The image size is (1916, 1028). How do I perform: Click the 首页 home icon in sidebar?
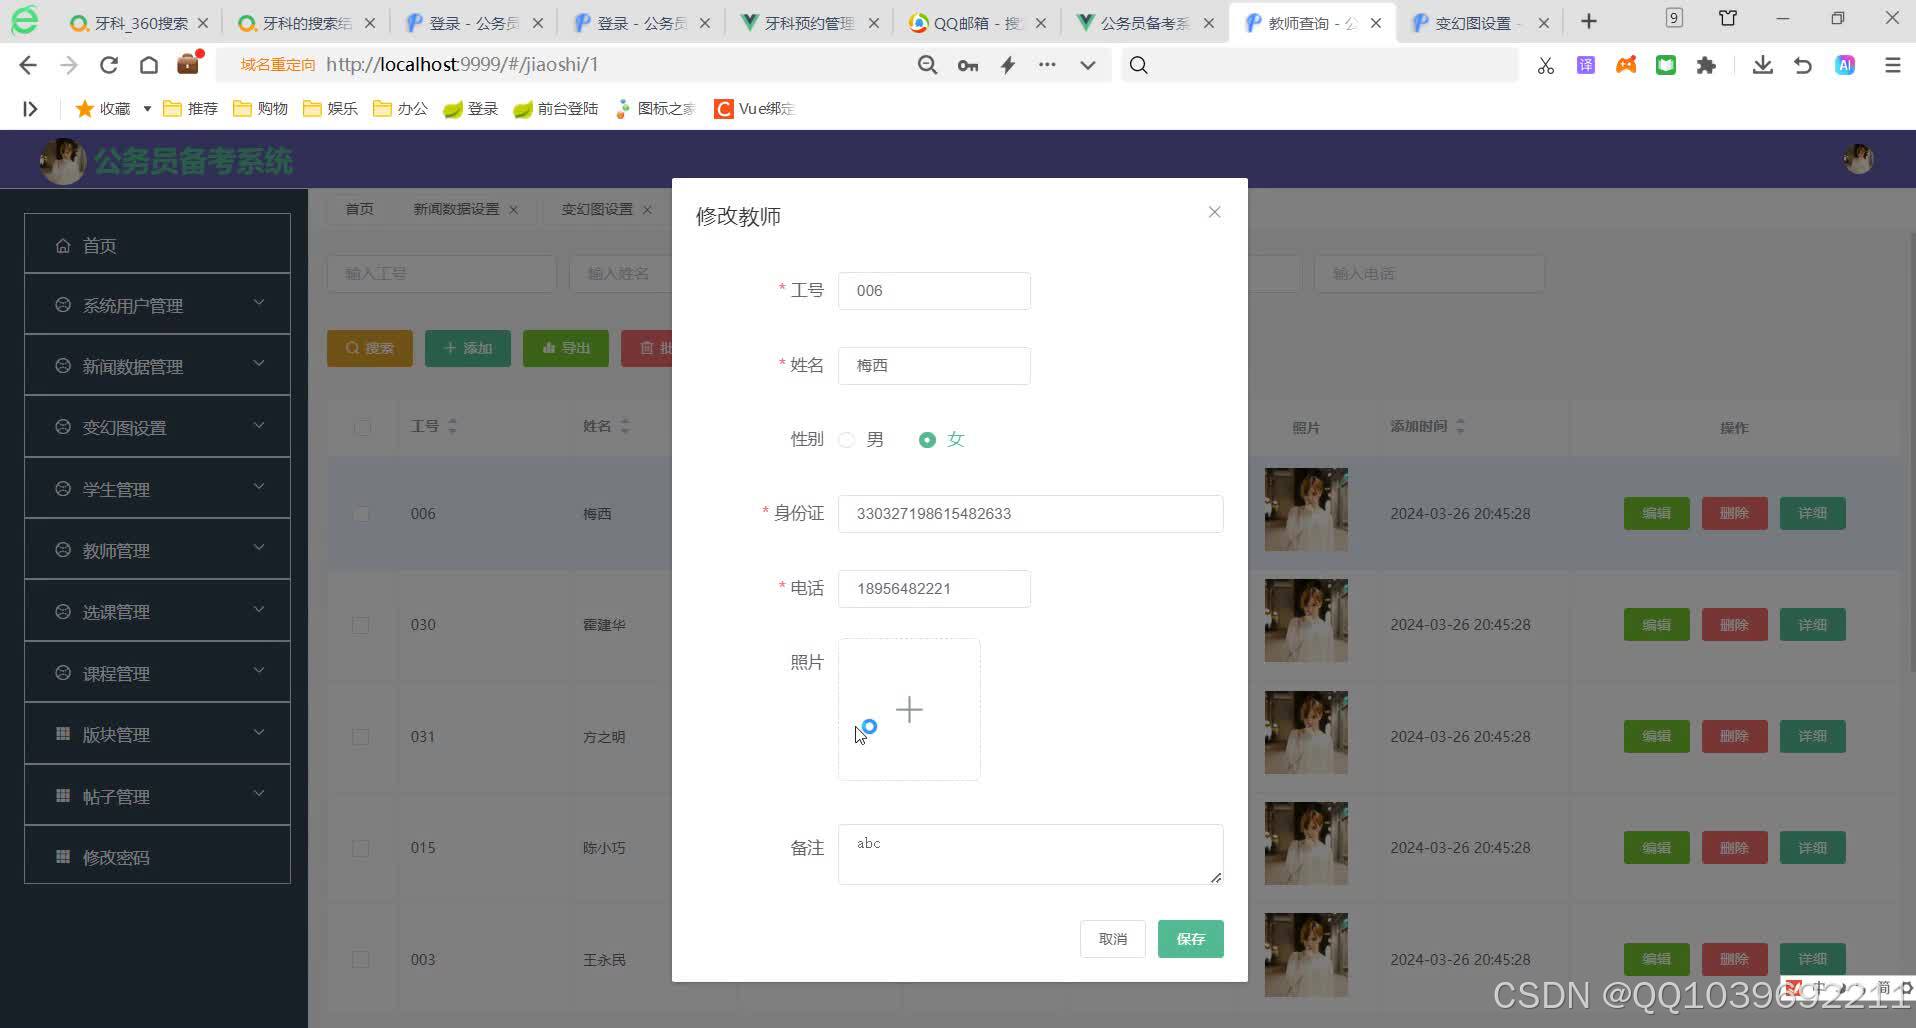point(63,245)
